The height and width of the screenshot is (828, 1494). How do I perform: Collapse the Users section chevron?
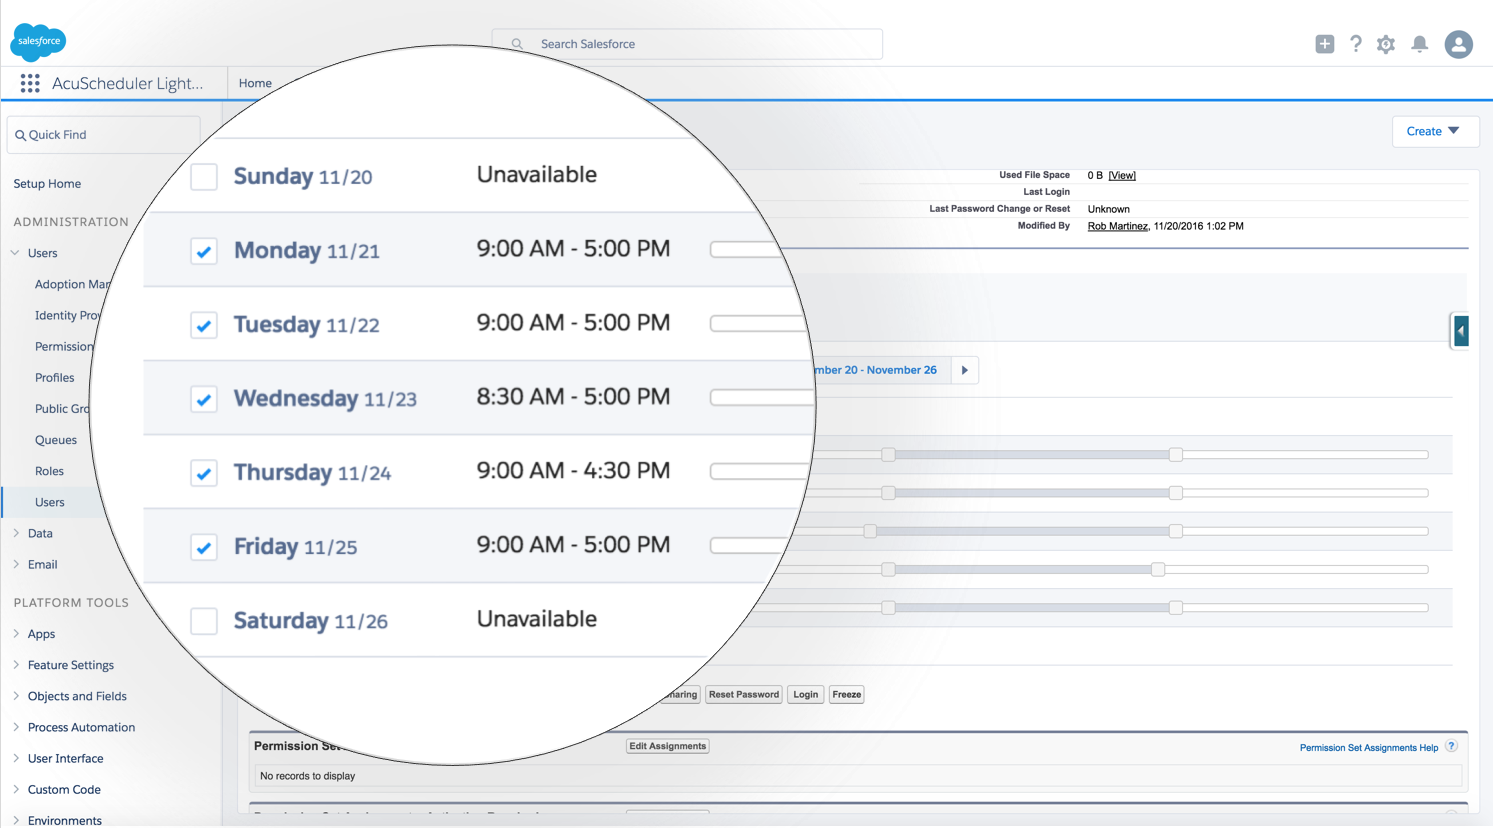point(16,253)
